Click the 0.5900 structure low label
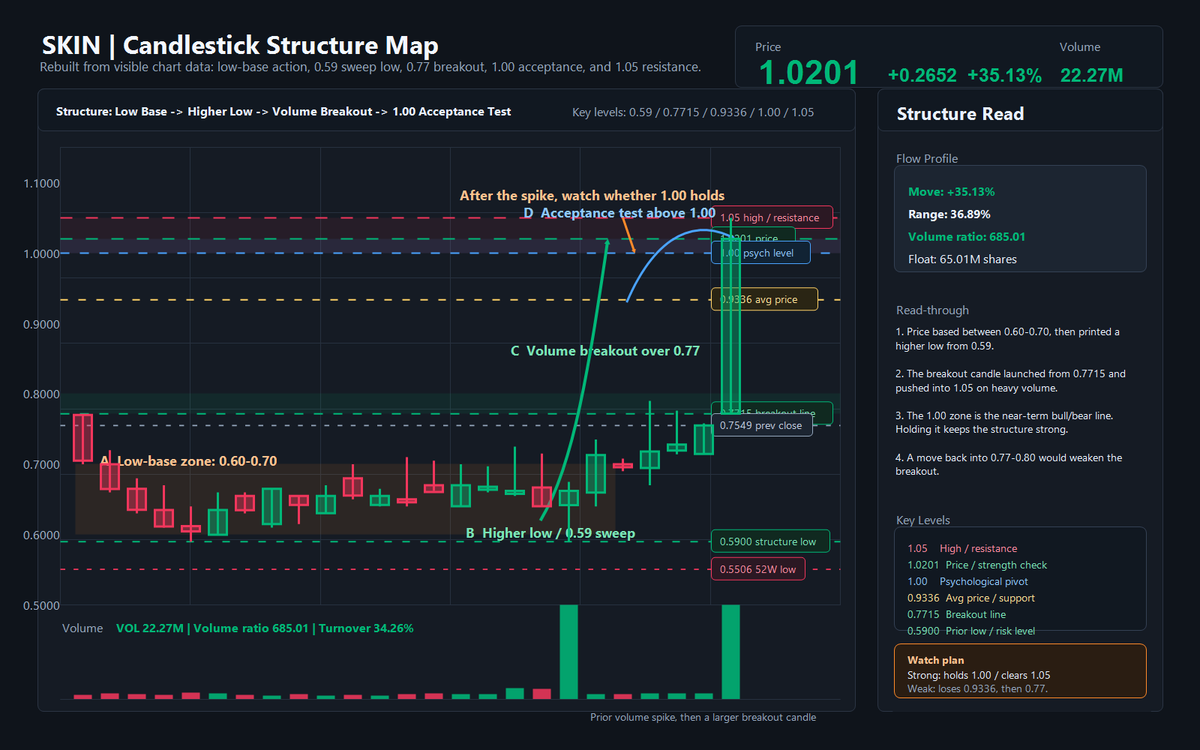Viewport: 1200px width, 750px height. [x=770, y=542]
